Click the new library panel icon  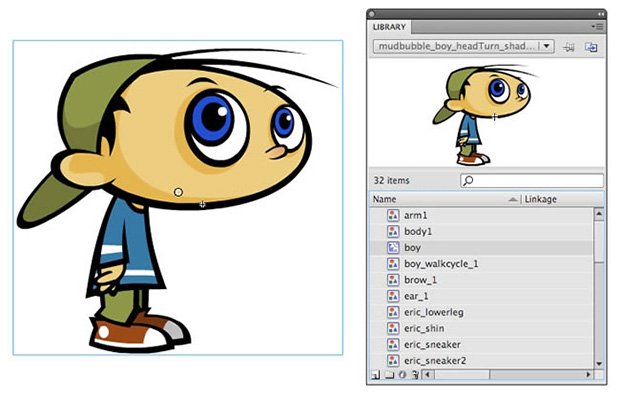point(591,47)
